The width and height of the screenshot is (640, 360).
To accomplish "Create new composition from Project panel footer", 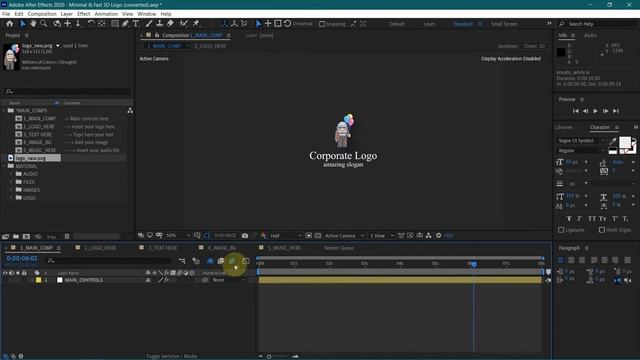I will 26,236.
